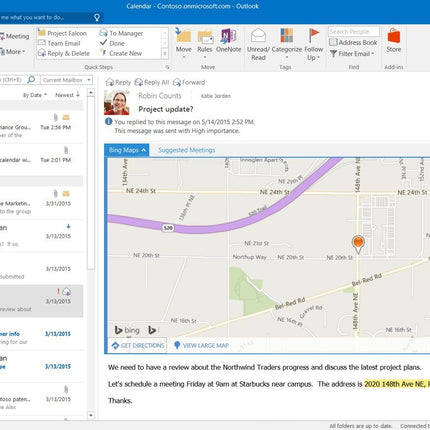The height and width of the screenshot is (430, 430).
Task: Toggle Newest sort order
Action: [x=68, y=95]
